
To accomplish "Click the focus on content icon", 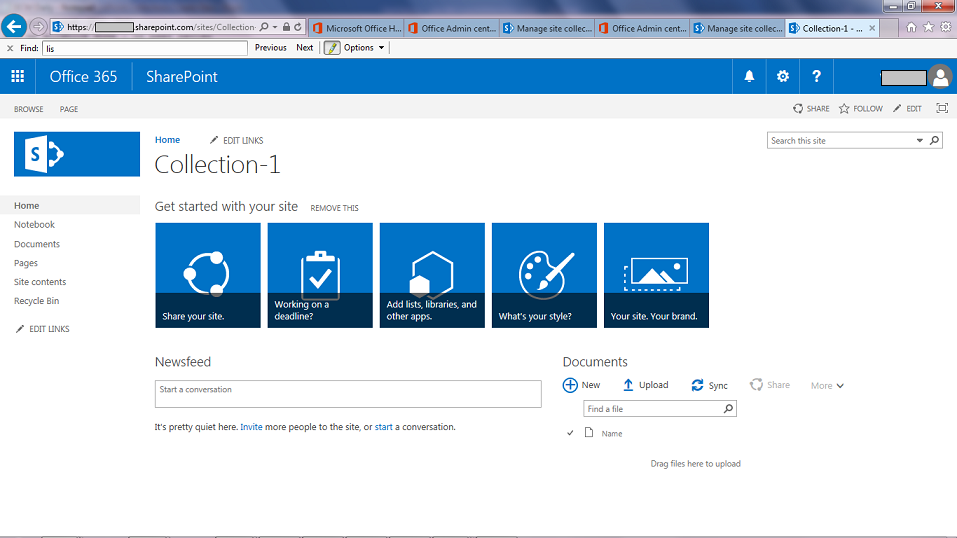I will pyautogui.click(x=942, y=108).
